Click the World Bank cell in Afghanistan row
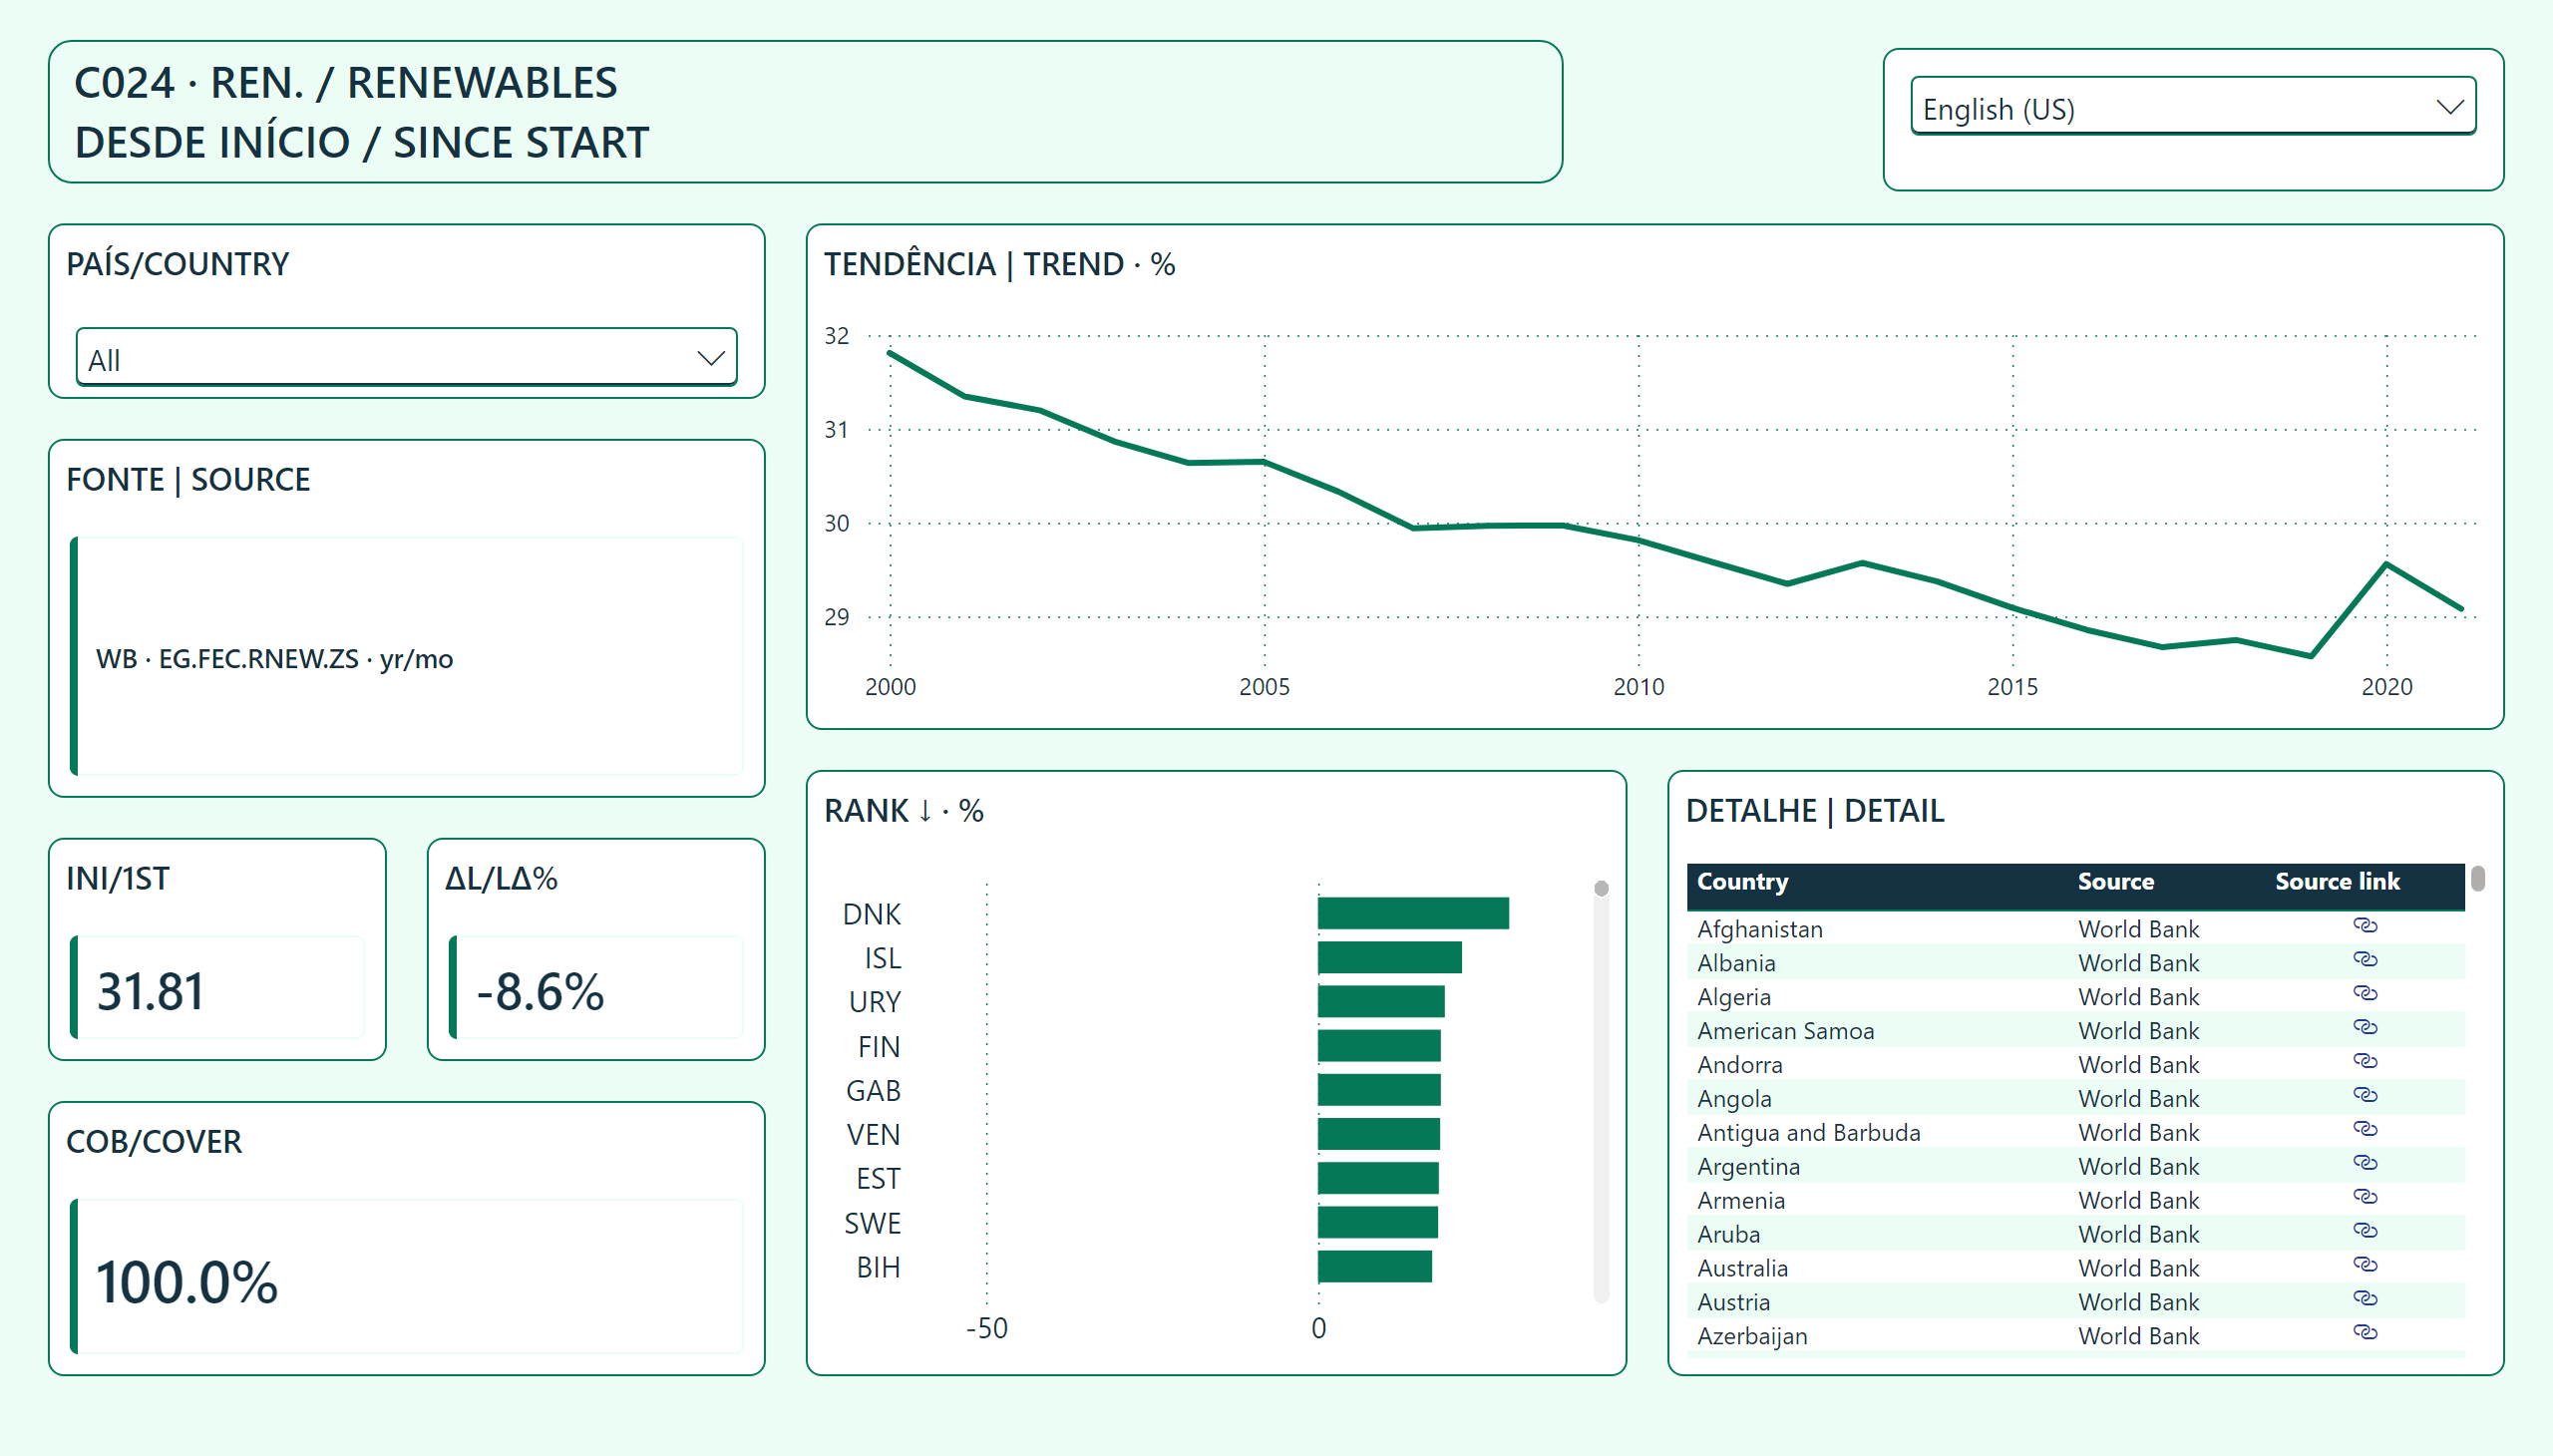 click(x=2138, y=929)
